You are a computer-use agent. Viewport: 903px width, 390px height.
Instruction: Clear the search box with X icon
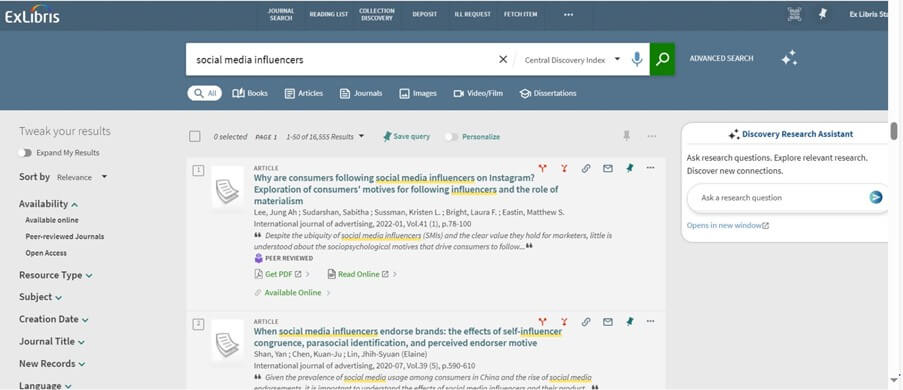tap(503, 59)
